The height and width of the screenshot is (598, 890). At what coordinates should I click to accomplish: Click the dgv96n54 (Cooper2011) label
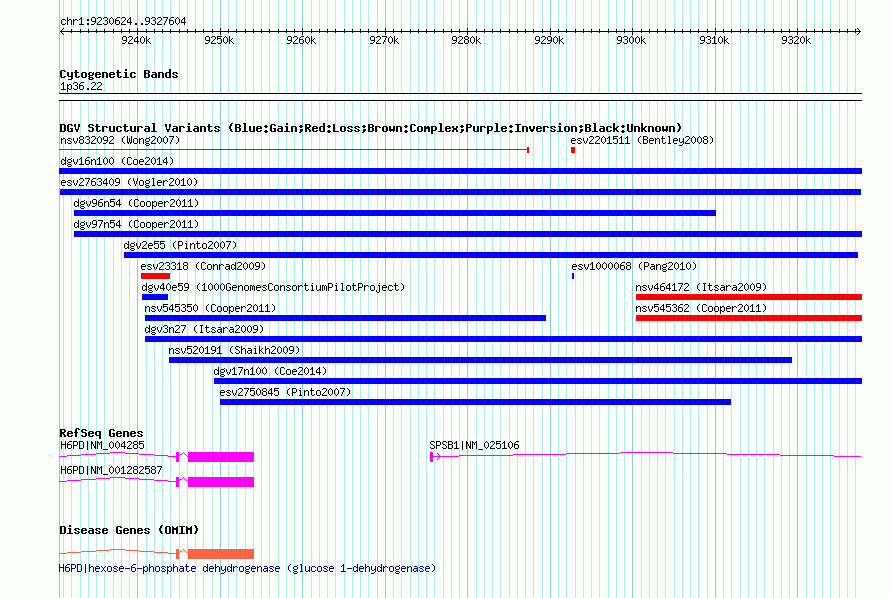pos(136,203)
